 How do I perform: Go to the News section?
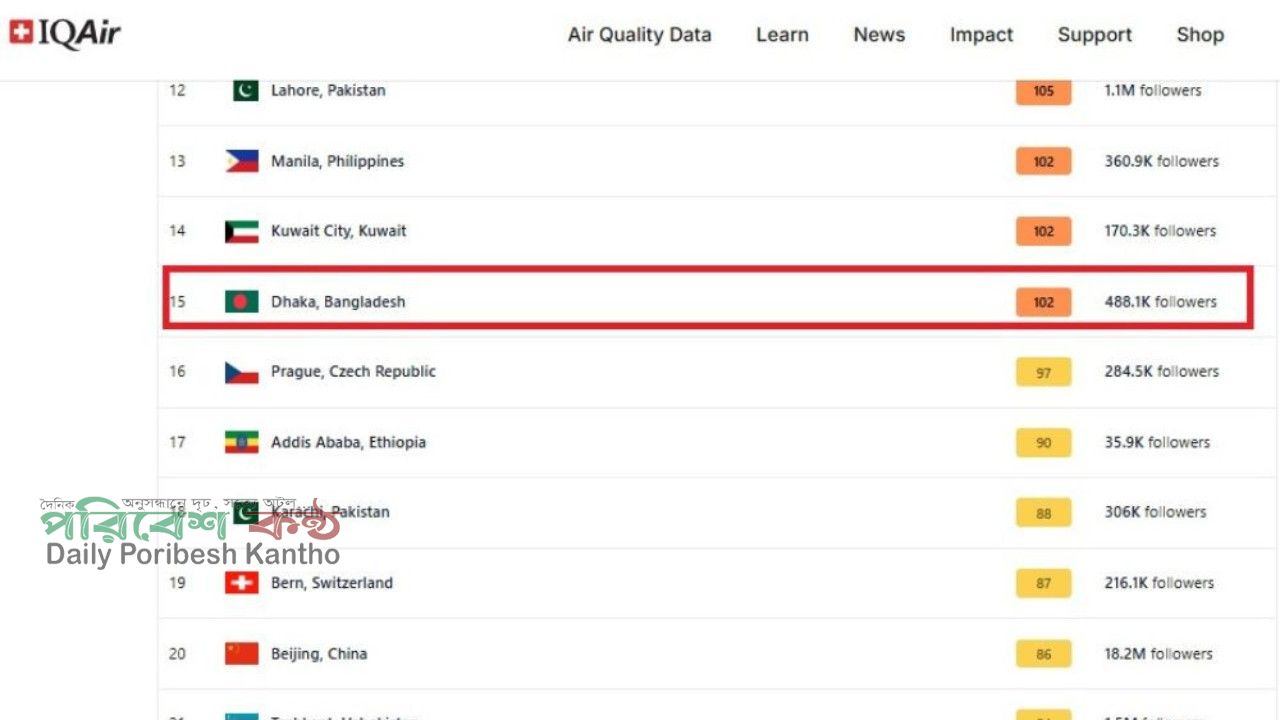(x=879, y=35)
